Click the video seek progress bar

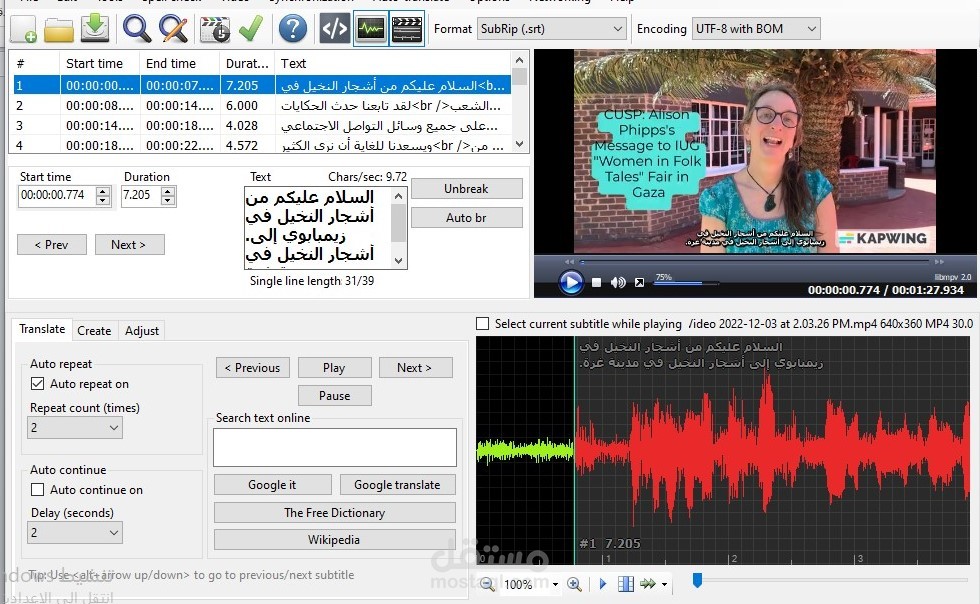[x=754, y=262]
